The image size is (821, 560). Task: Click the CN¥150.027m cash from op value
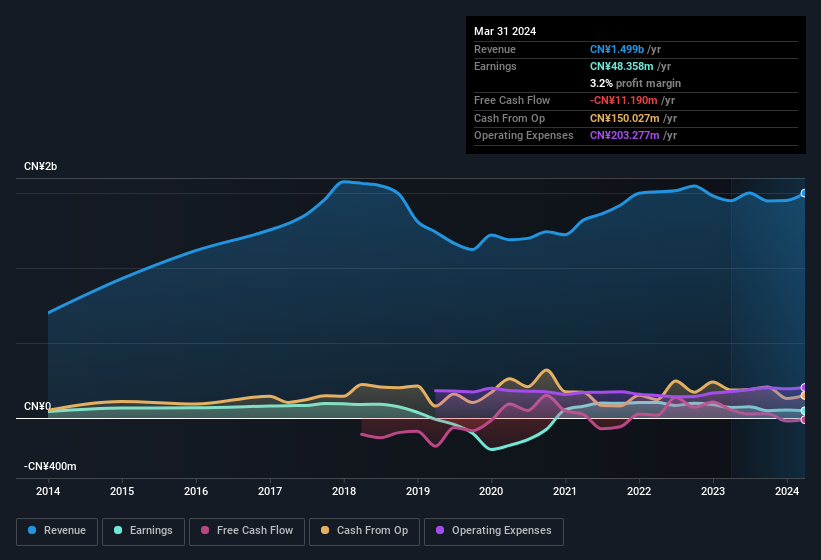(x=625, y=118)
